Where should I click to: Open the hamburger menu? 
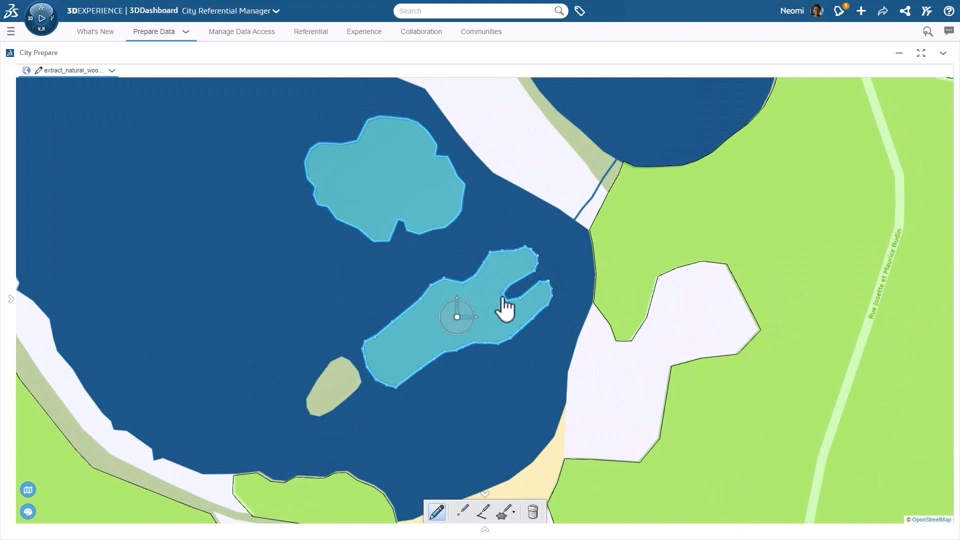(10, 31)
